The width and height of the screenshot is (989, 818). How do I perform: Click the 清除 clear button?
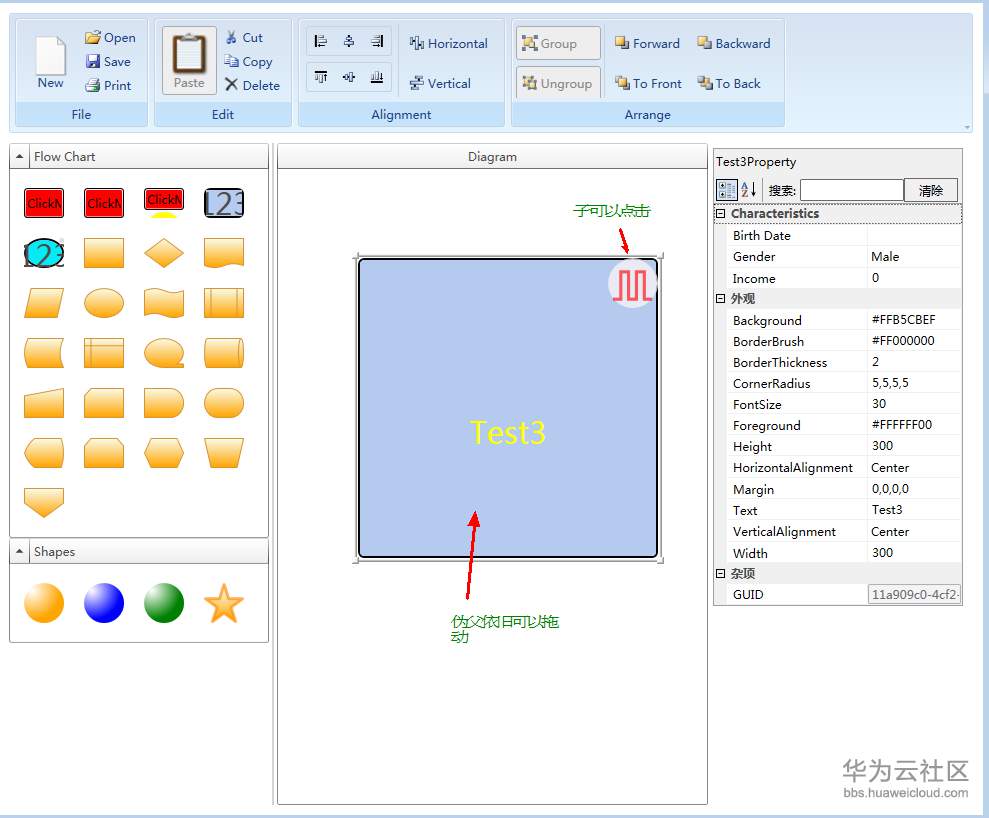930,190
